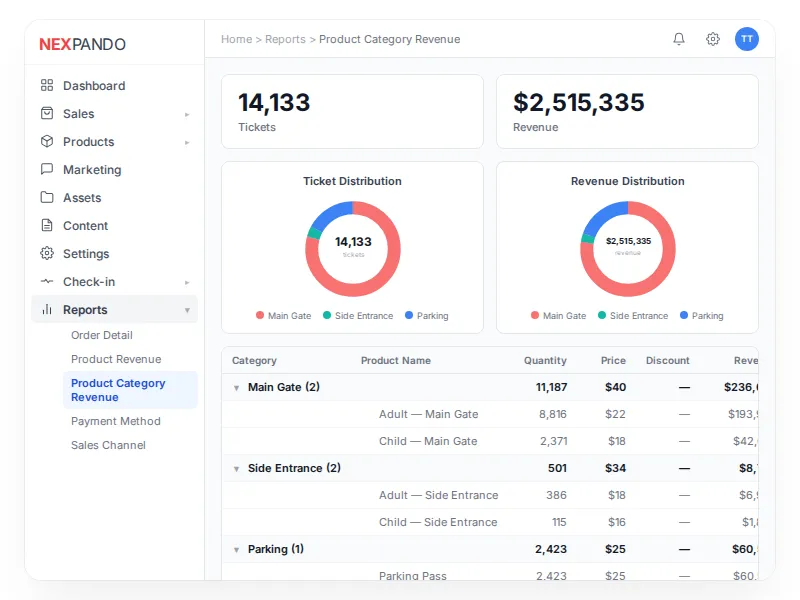Click the Reports bar chart icon

(x=47, y=309)
